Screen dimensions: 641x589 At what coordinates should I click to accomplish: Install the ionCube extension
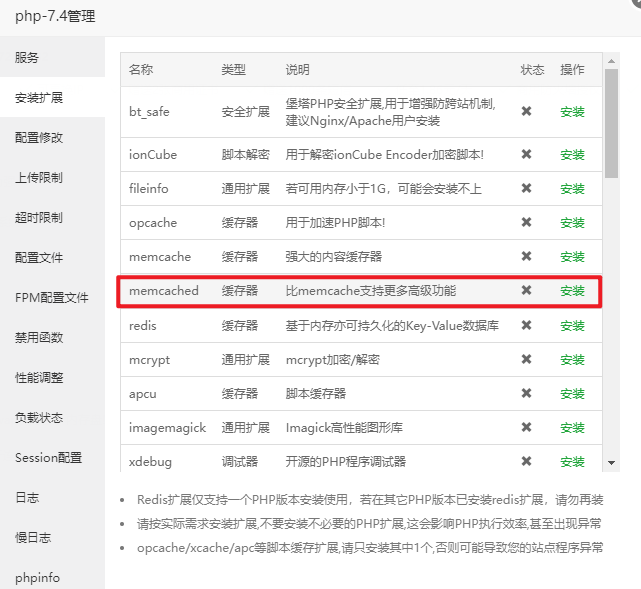pos(572,155)
